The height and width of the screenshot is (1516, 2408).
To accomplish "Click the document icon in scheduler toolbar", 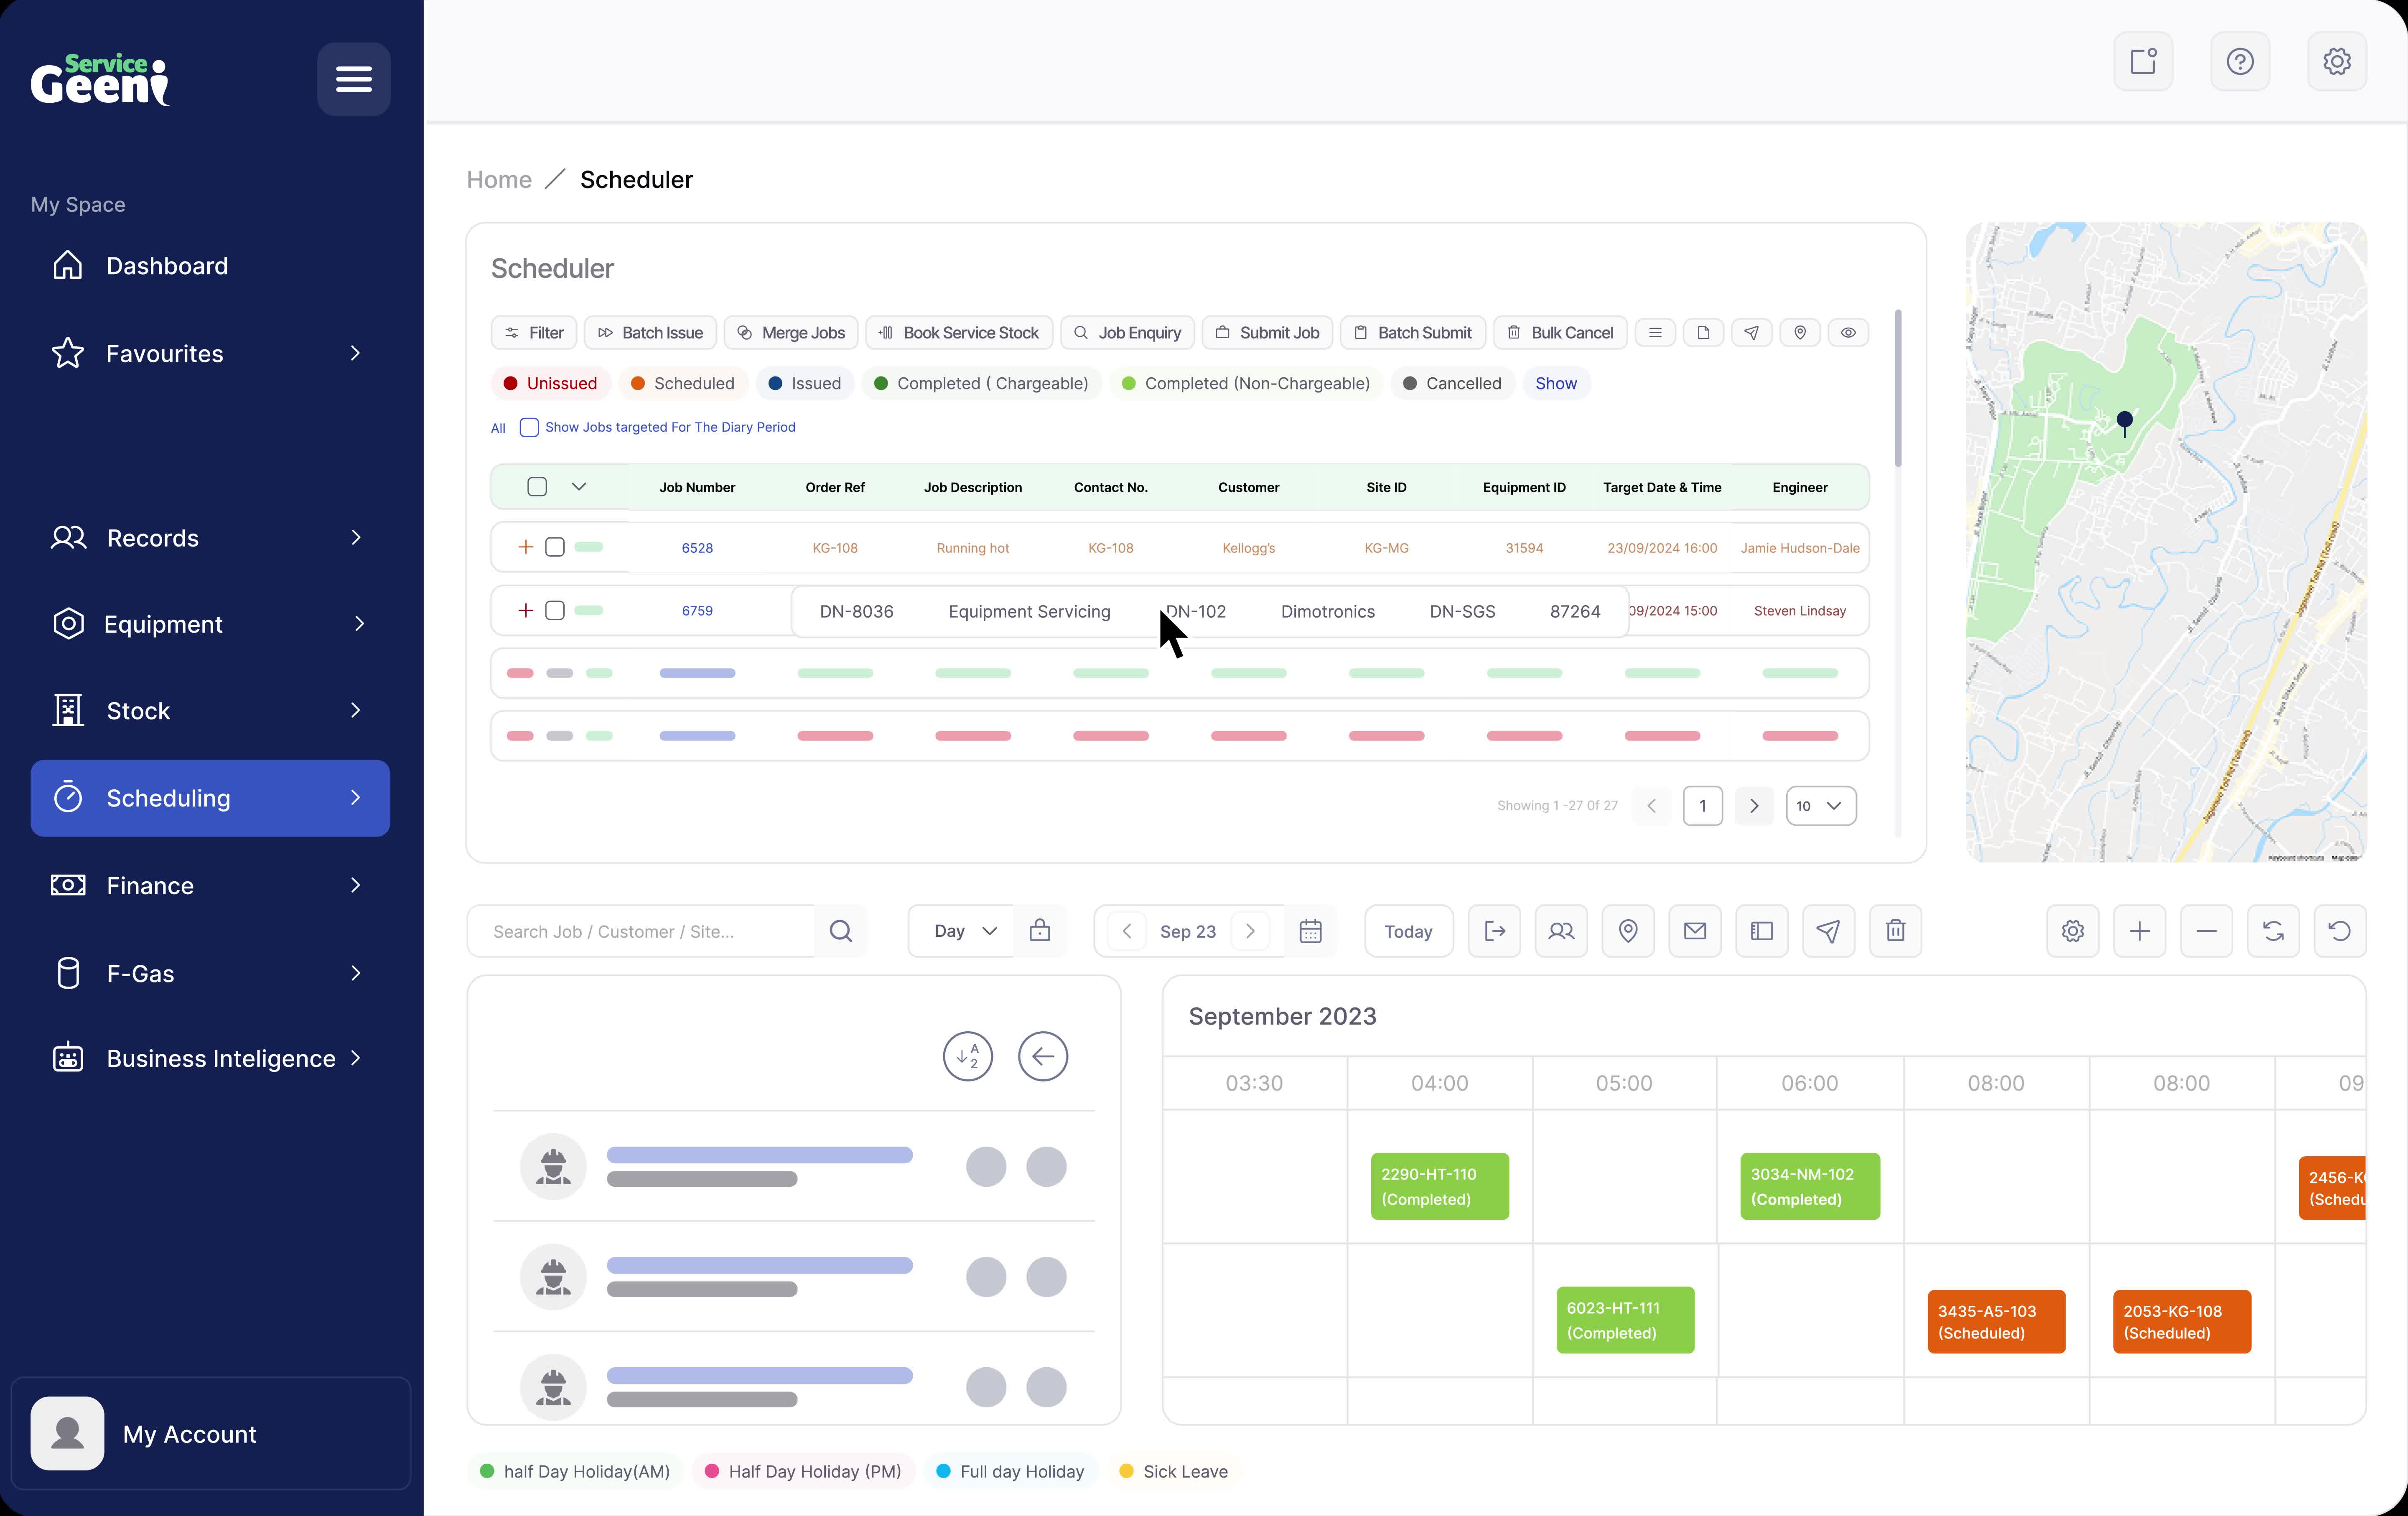I will pos(1703,333).
